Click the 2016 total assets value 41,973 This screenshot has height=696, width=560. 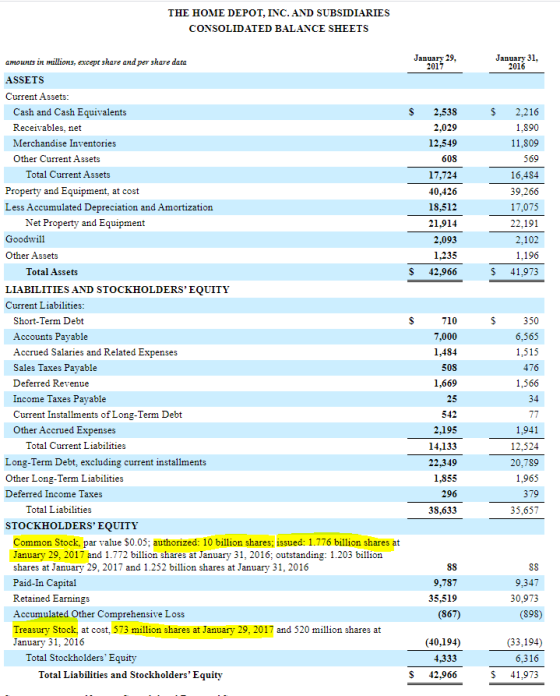pyautogui.click(x=525, y=272)
